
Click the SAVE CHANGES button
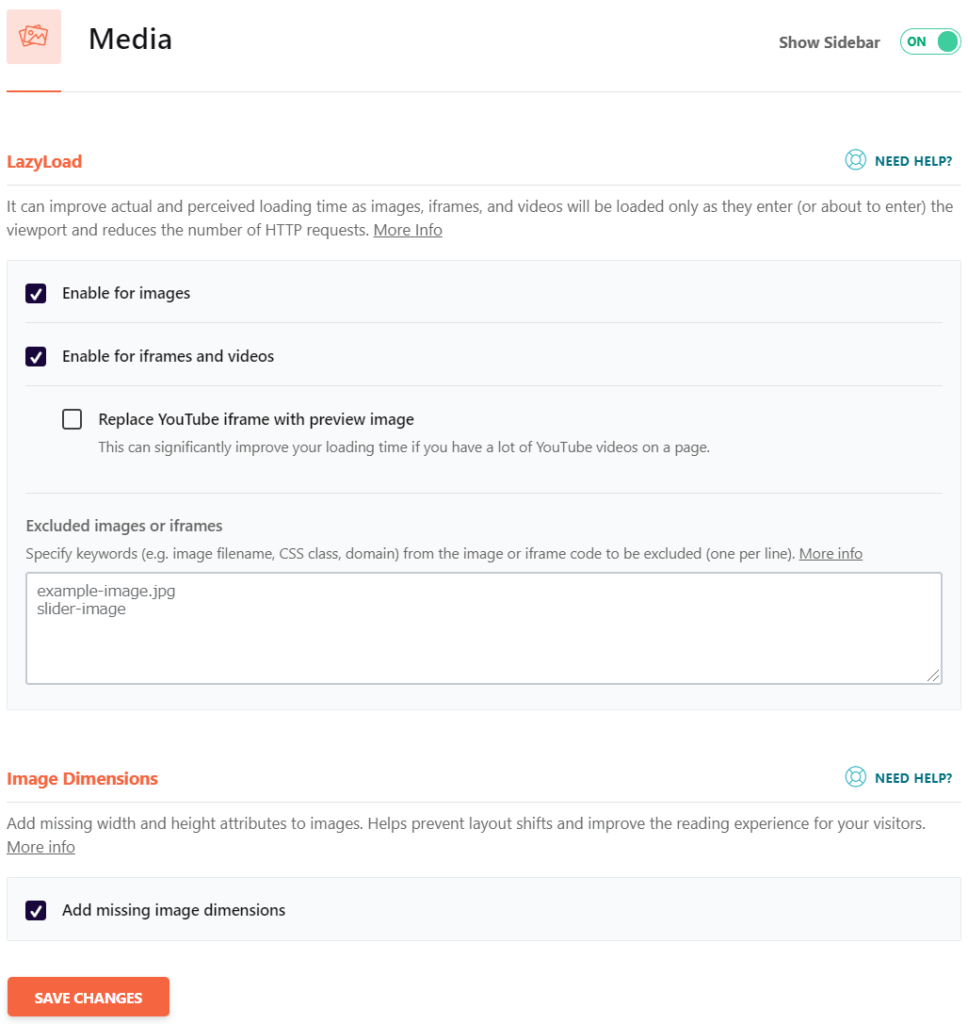tap(88, 997)
